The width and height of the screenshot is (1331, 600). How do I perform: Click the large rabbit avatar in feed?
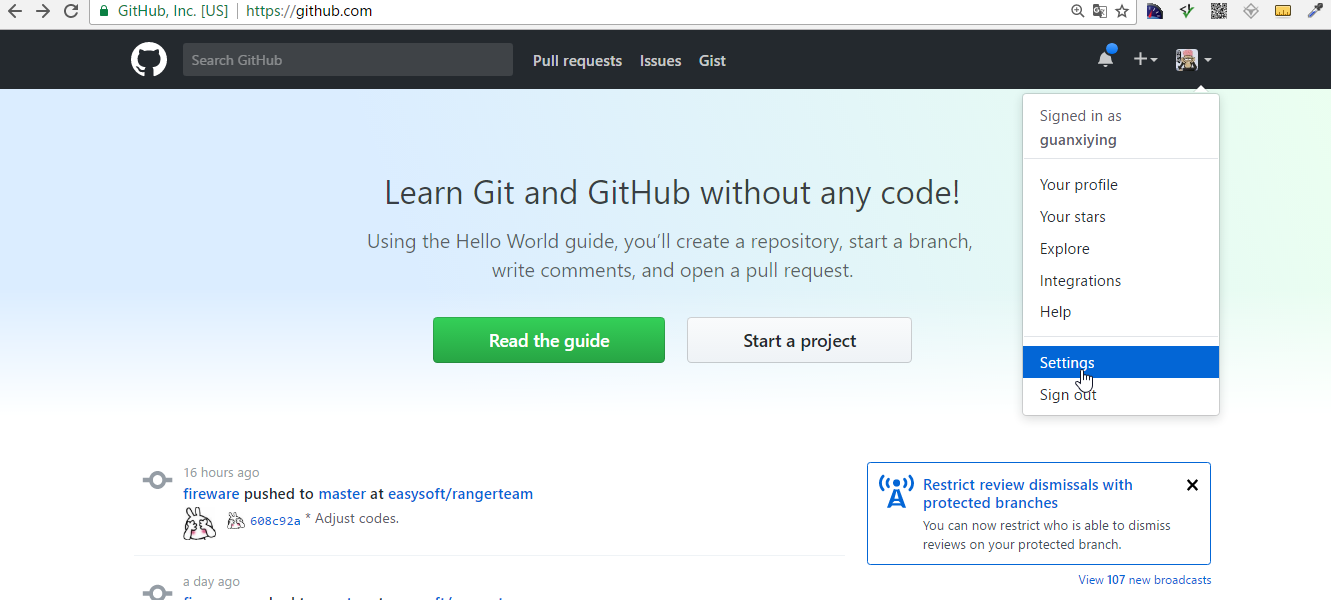tap(200, 523)
